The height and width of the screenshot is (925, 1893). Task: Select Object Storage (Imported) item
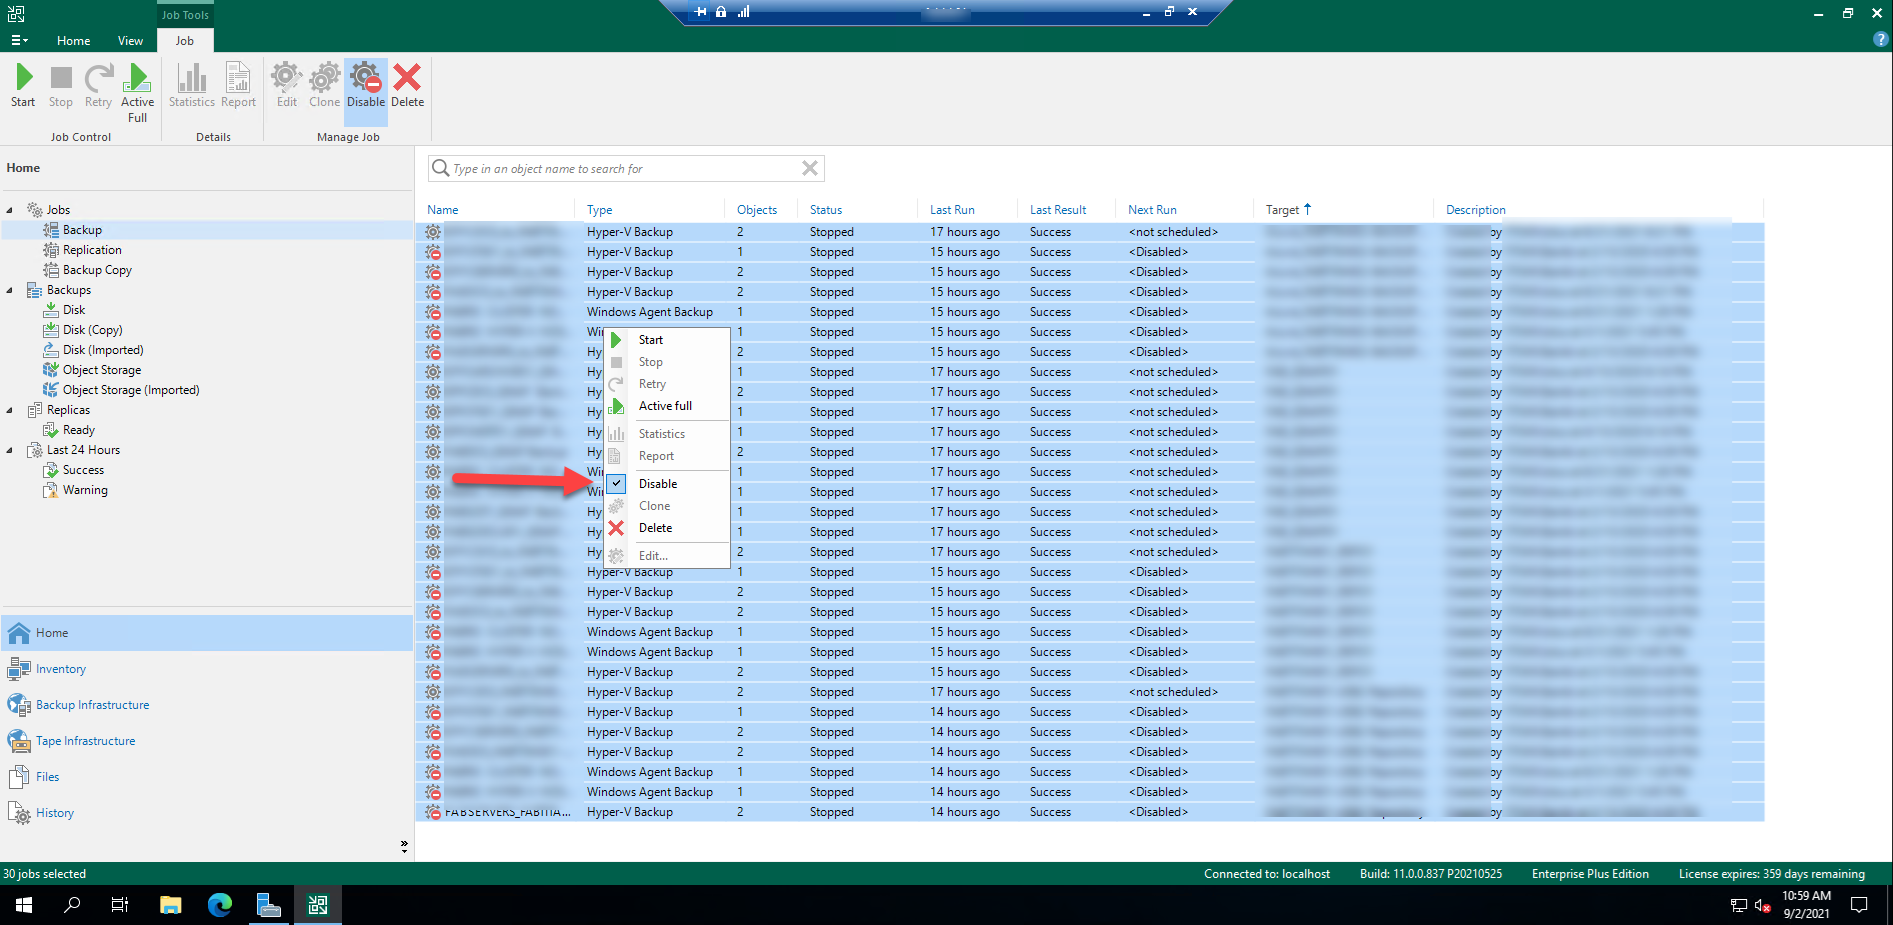tap(131, 390)
